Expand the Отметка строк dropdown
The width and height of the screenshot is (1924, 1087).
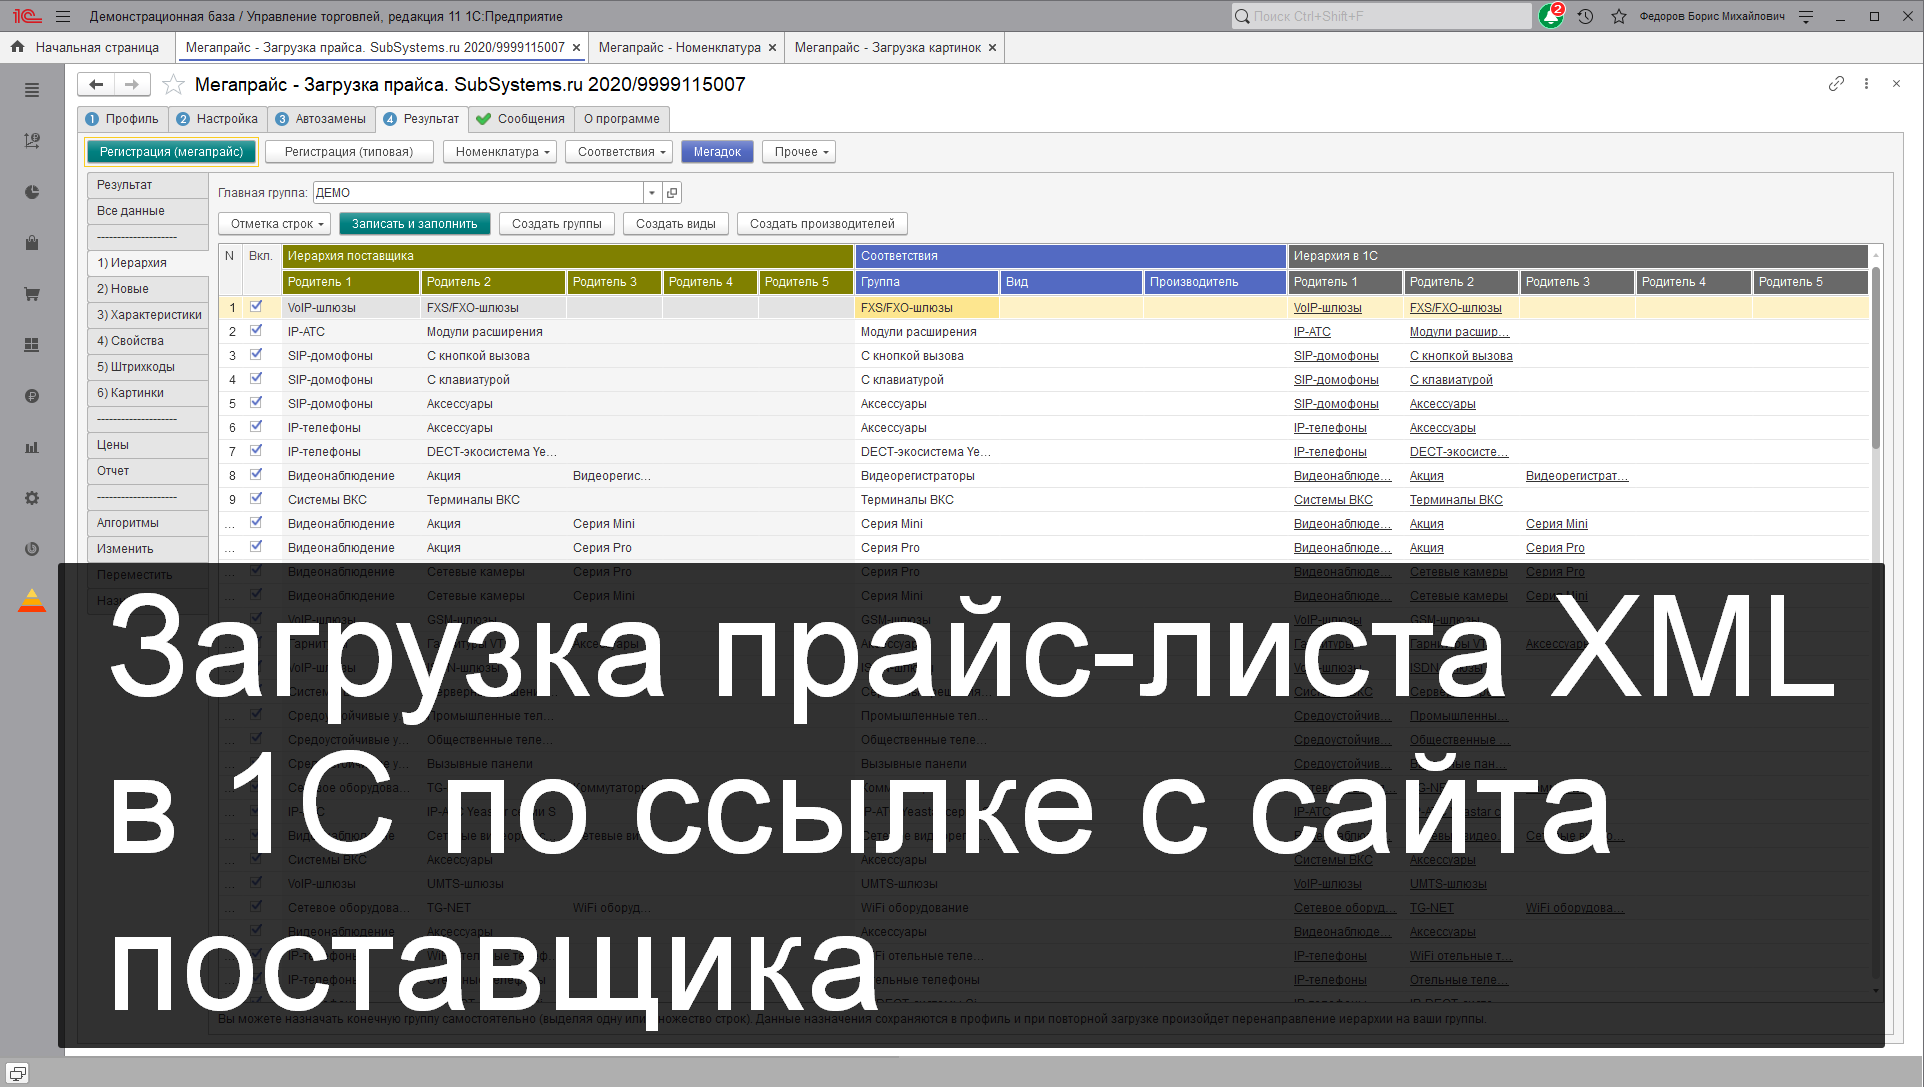pyautogui.click(x=274, y=223)
